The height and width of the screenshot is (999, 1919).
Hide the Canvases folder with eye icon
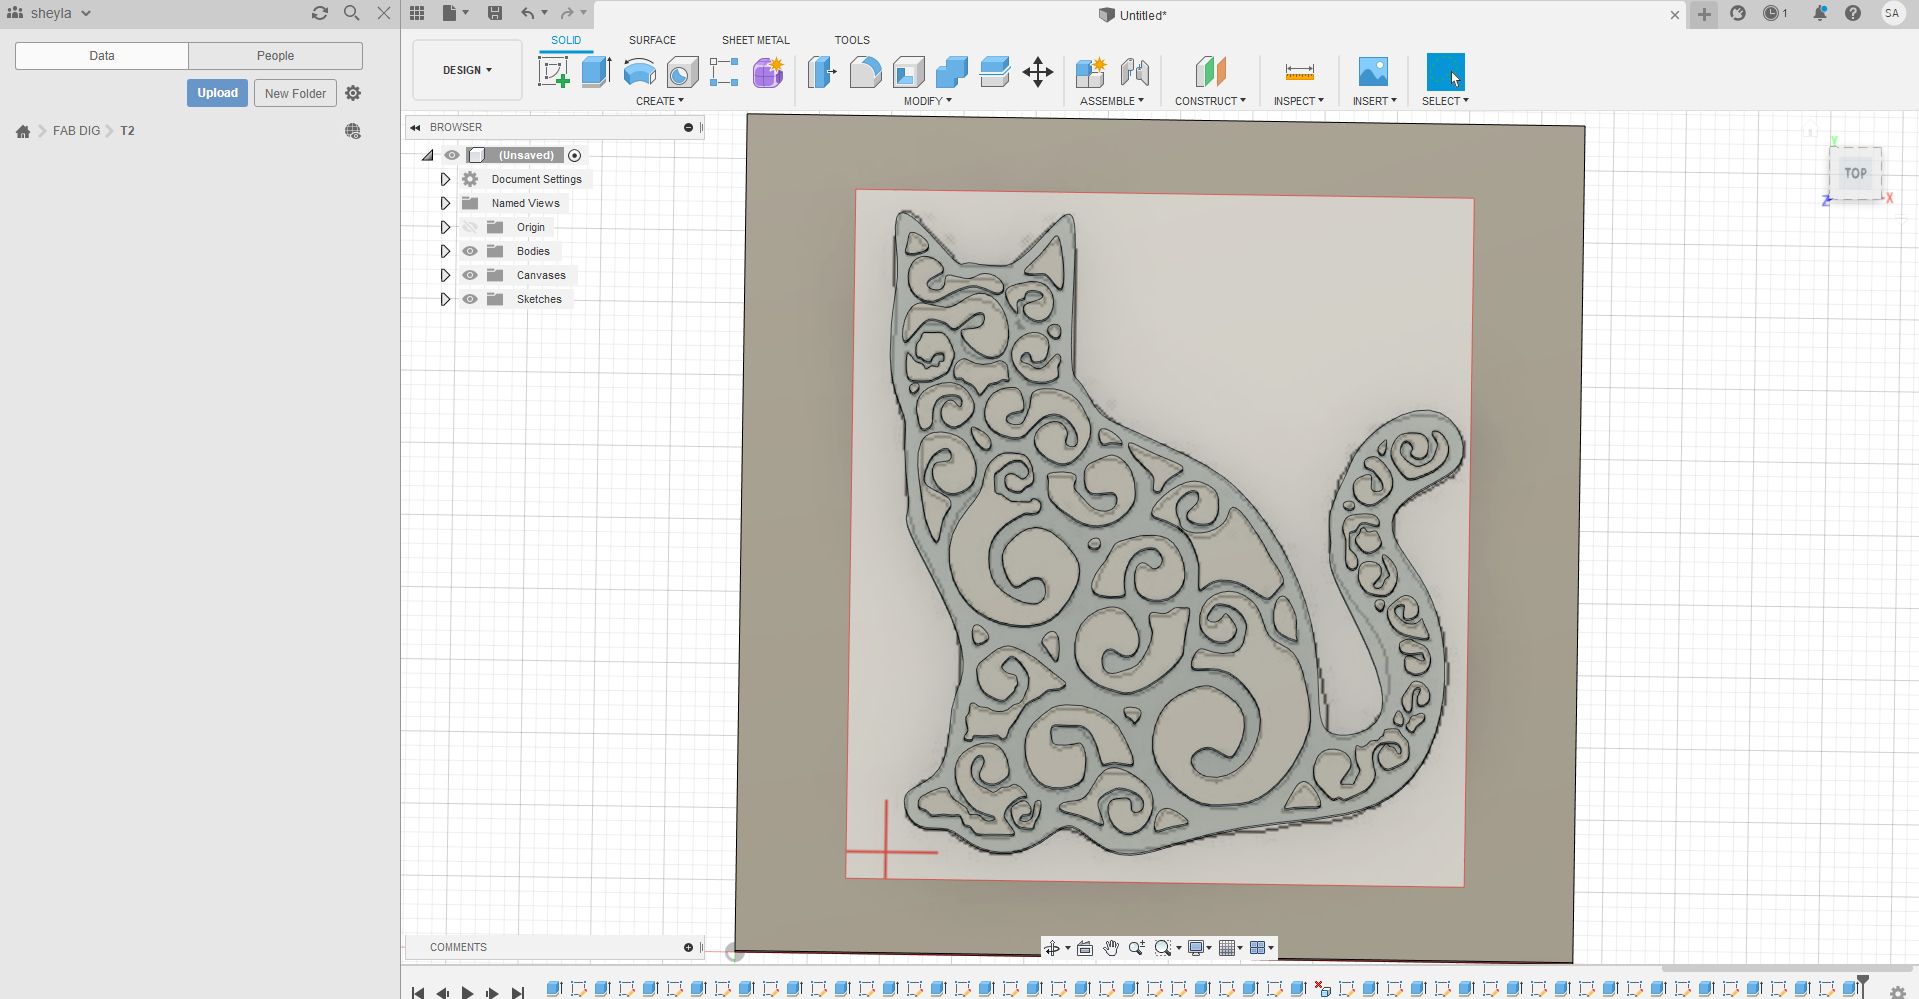click(x=470, y=275)
